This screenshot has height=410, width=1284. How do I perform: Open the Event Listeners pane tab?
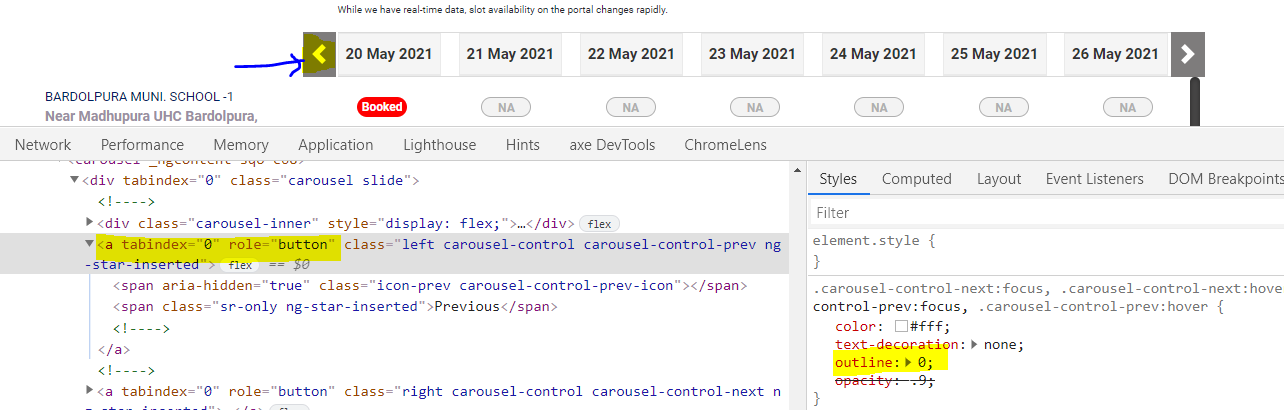pos(1095,179)
